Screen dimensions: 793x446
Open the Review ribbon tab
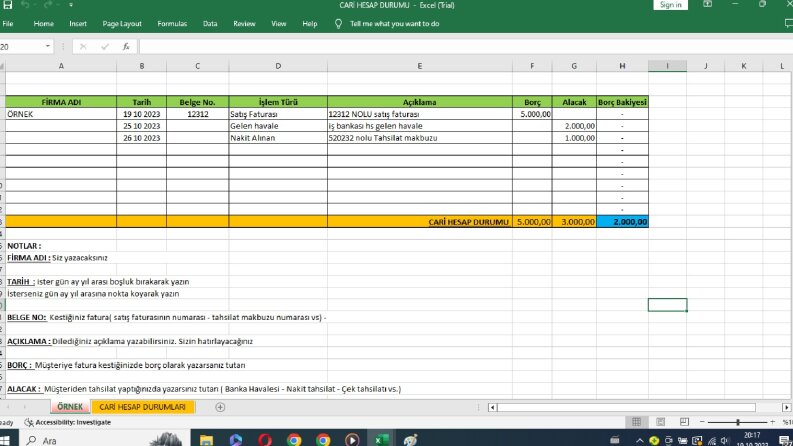coord(244,24)
